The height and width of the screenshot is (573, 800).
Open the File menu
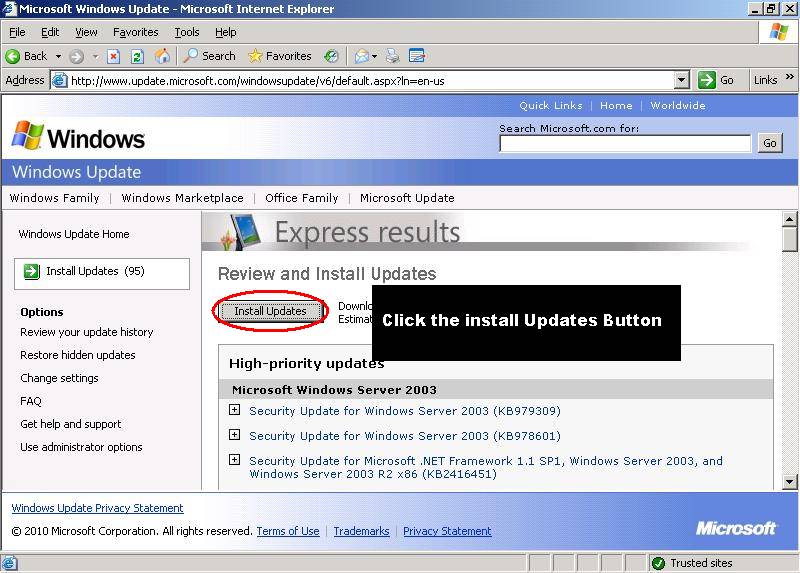(x=17, y=32)
